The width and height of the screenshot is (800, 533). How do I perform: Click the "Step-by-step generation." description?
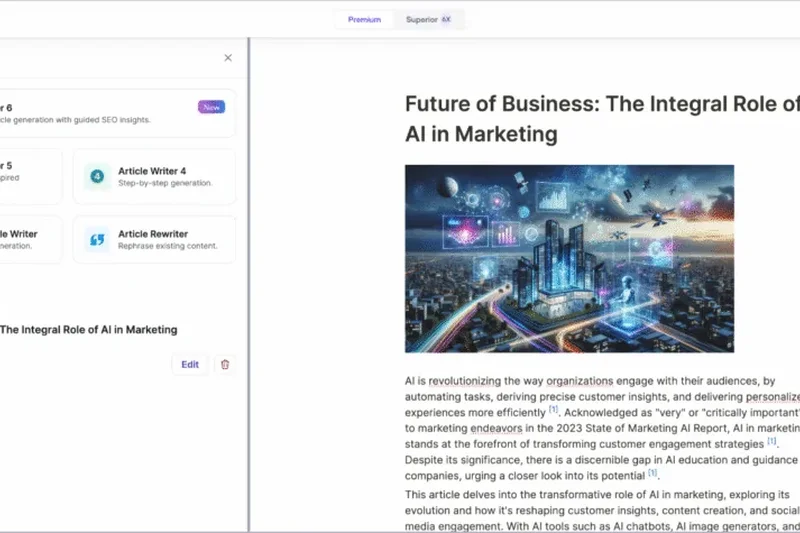(165, 183)
